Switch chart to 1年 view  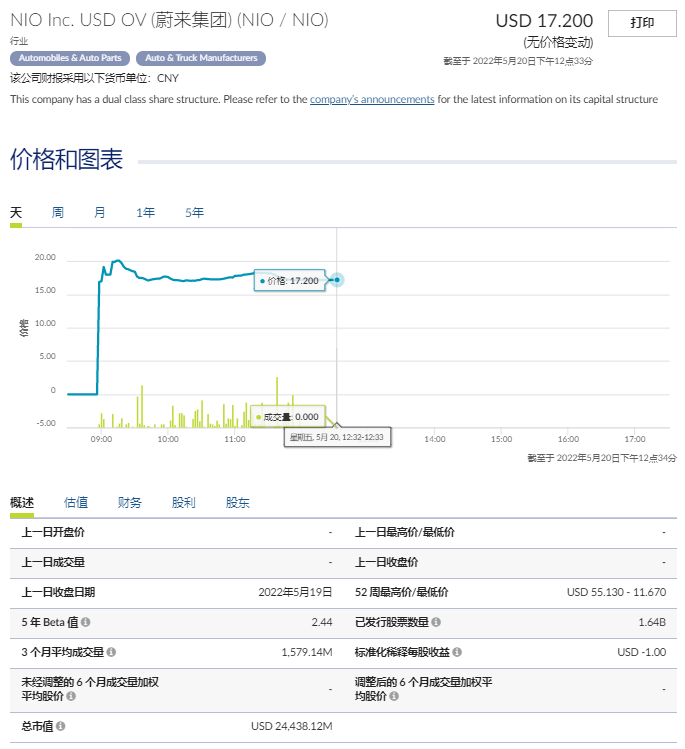(145, 212)
